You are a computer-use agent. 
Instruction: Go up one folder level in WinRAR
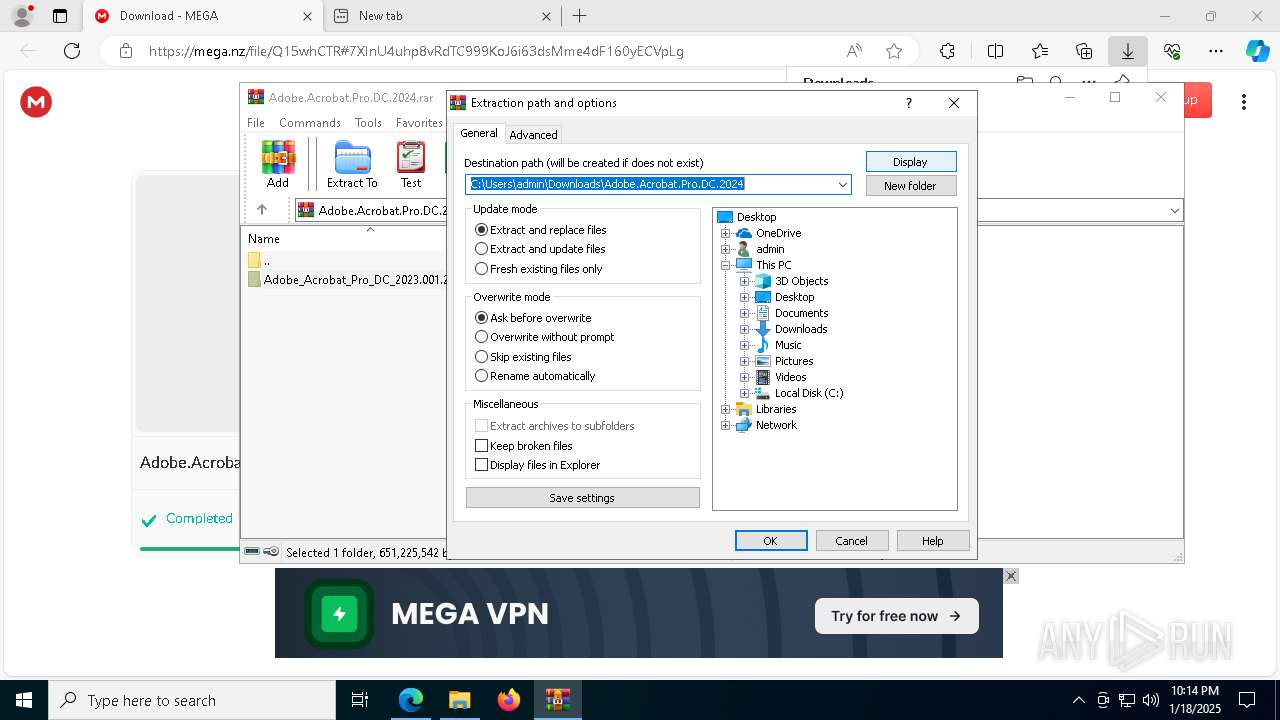[262, 210]
